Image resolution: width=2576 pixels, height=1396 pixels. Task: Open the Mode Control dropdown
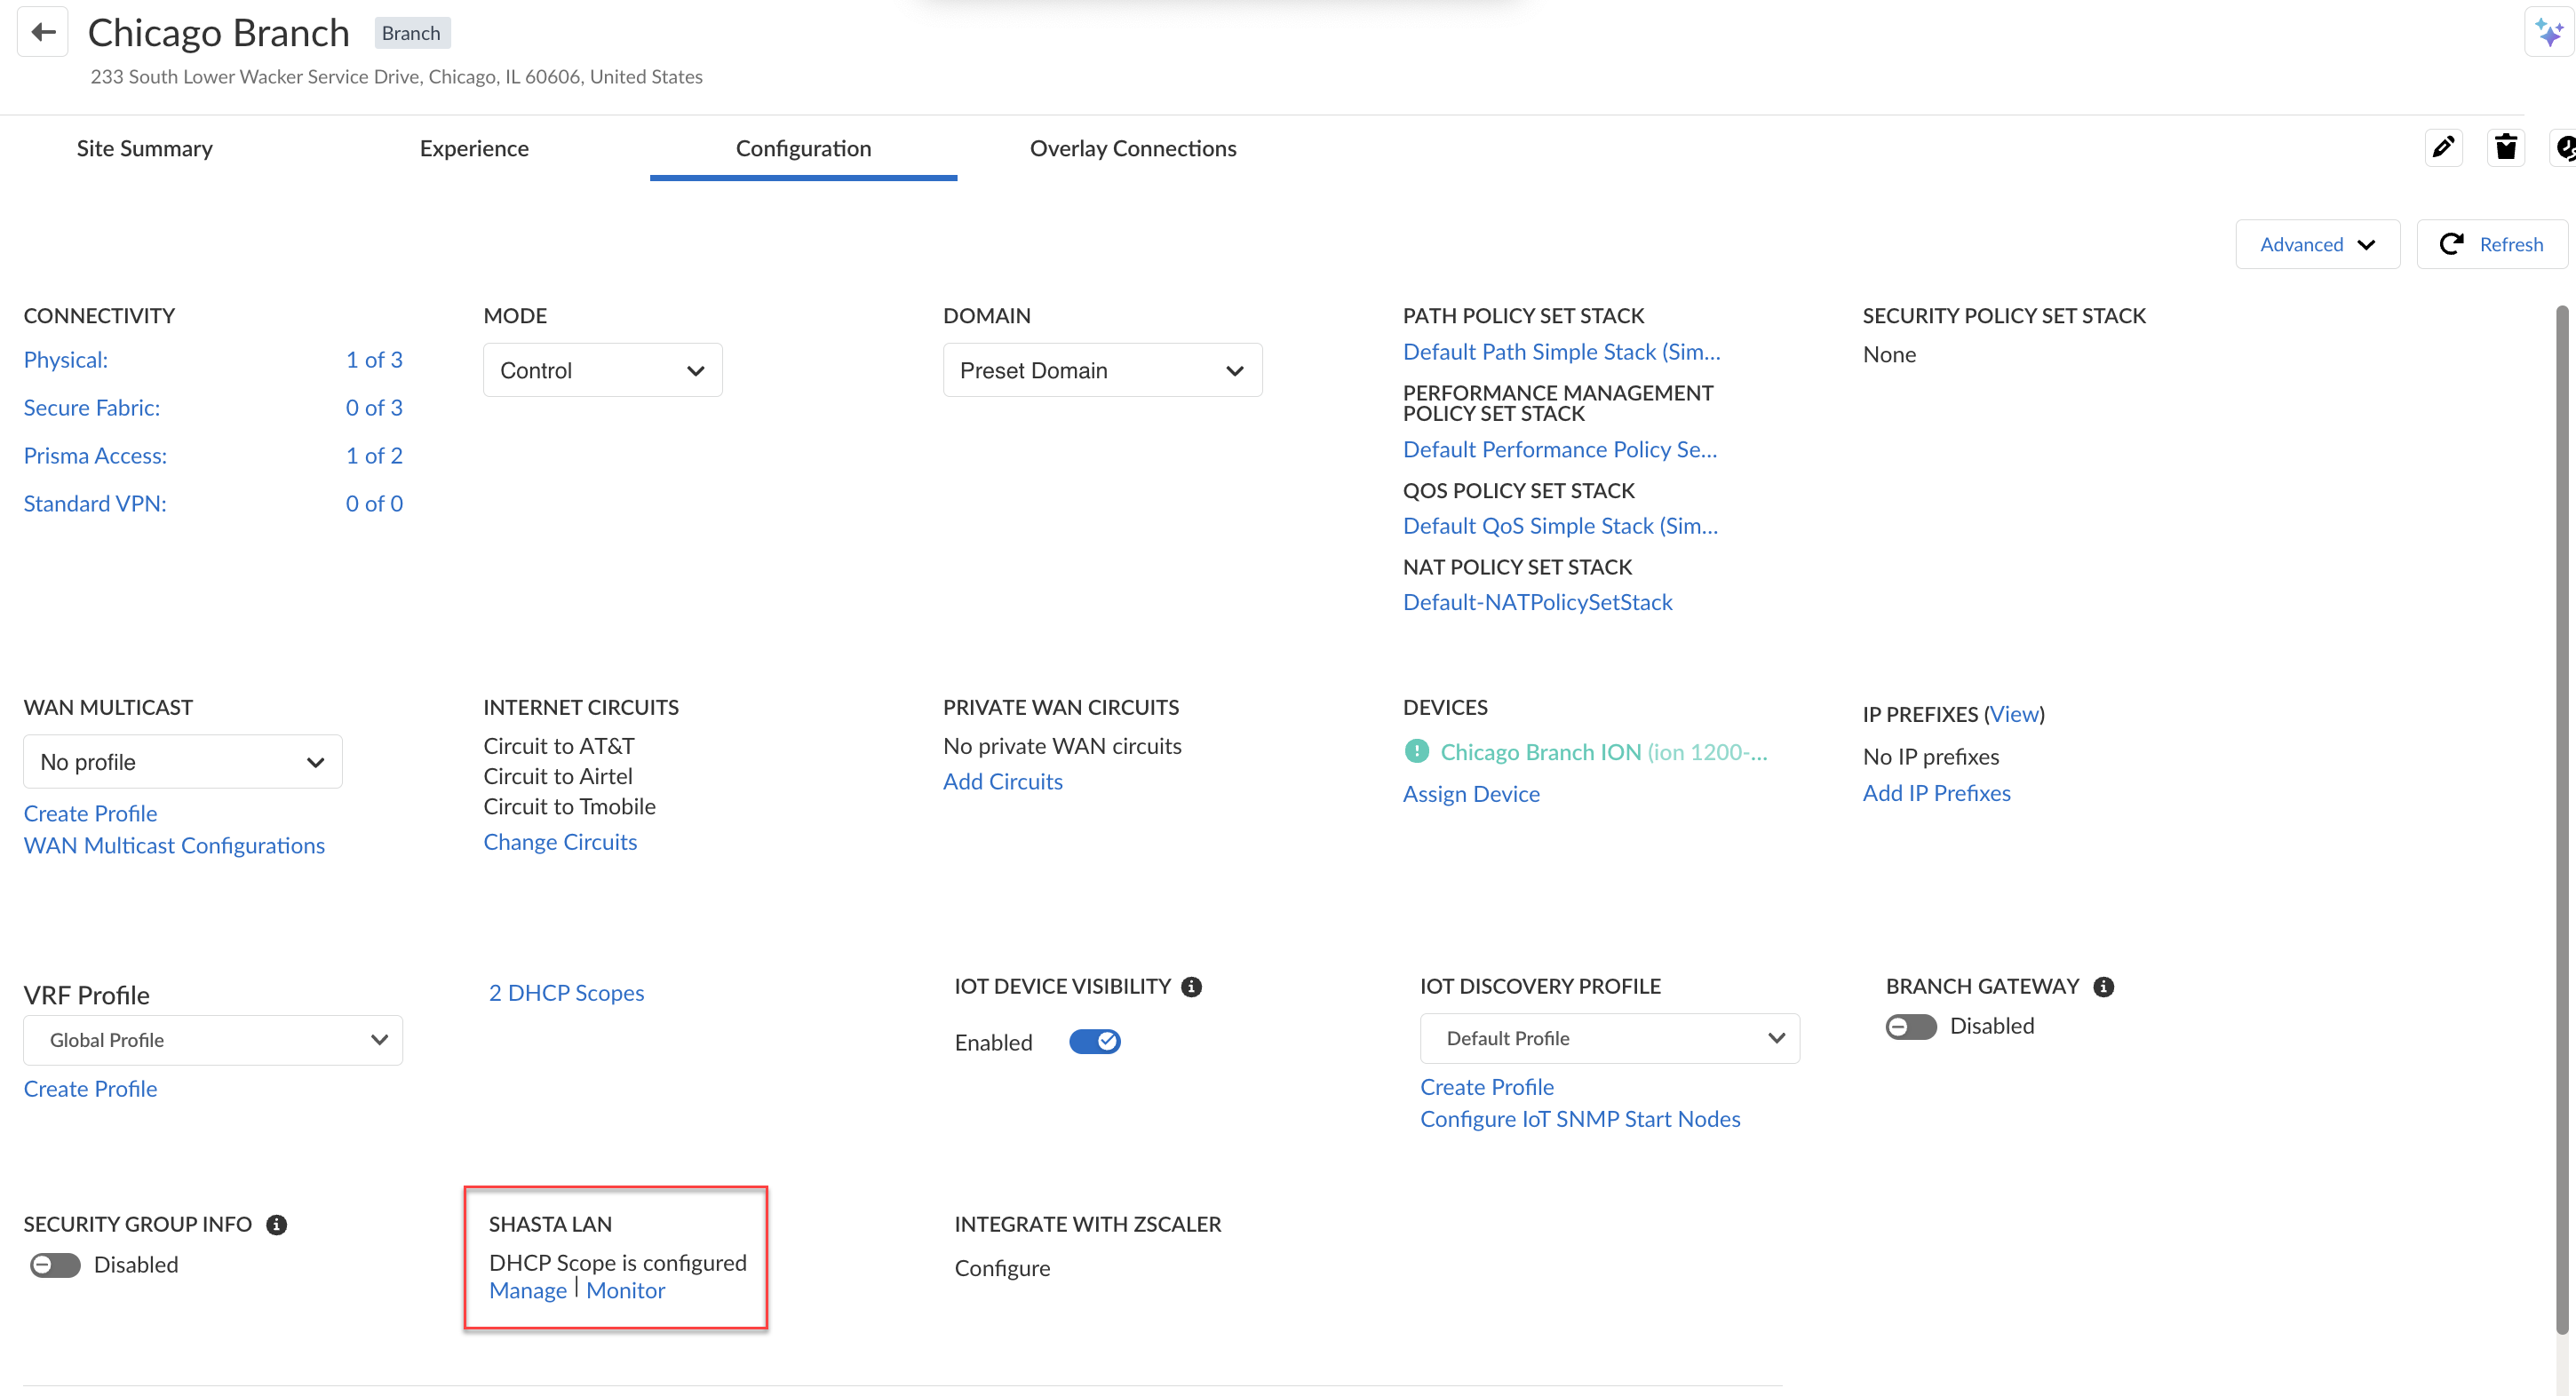pyautogui.click(x=602, y=370)
